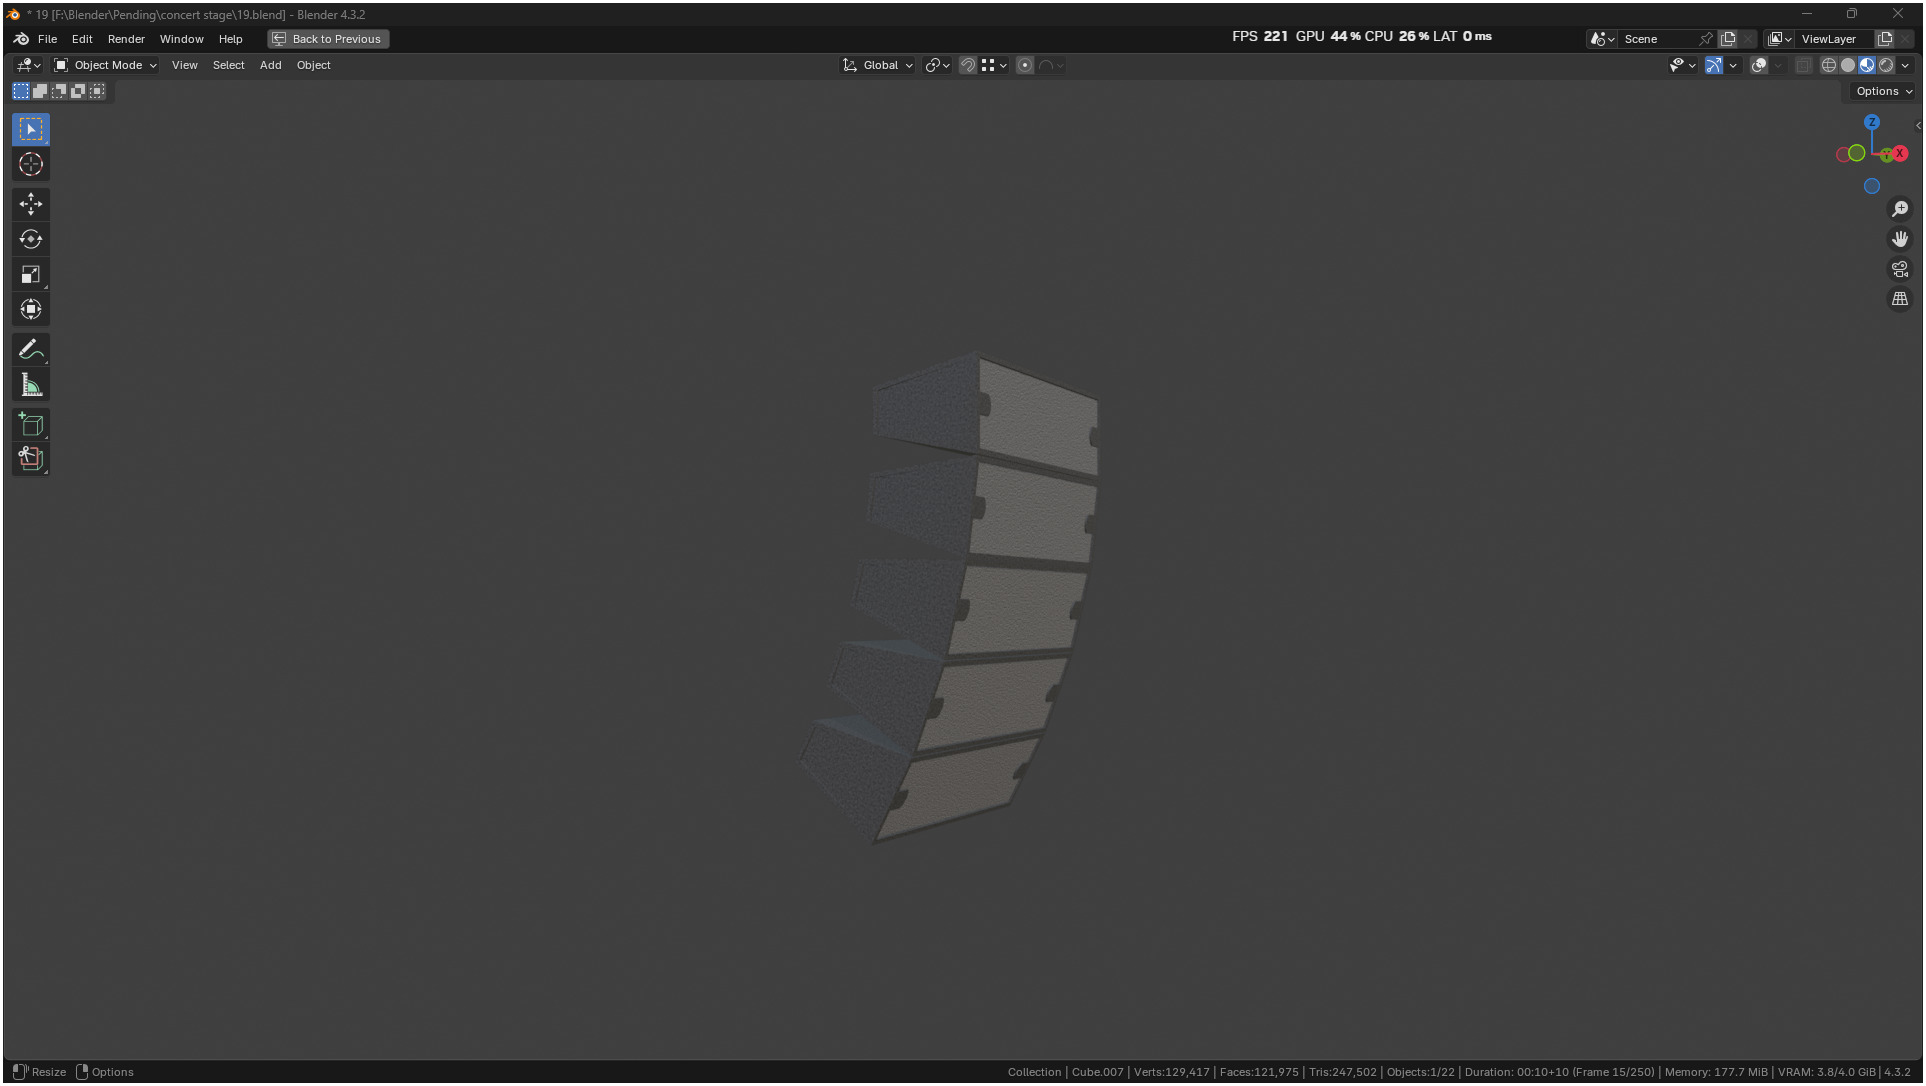Image resolution: width=1926 pixels, height=1086 pixels.
Task: Open the Add menu in header
Action: [x=270, y=65]
